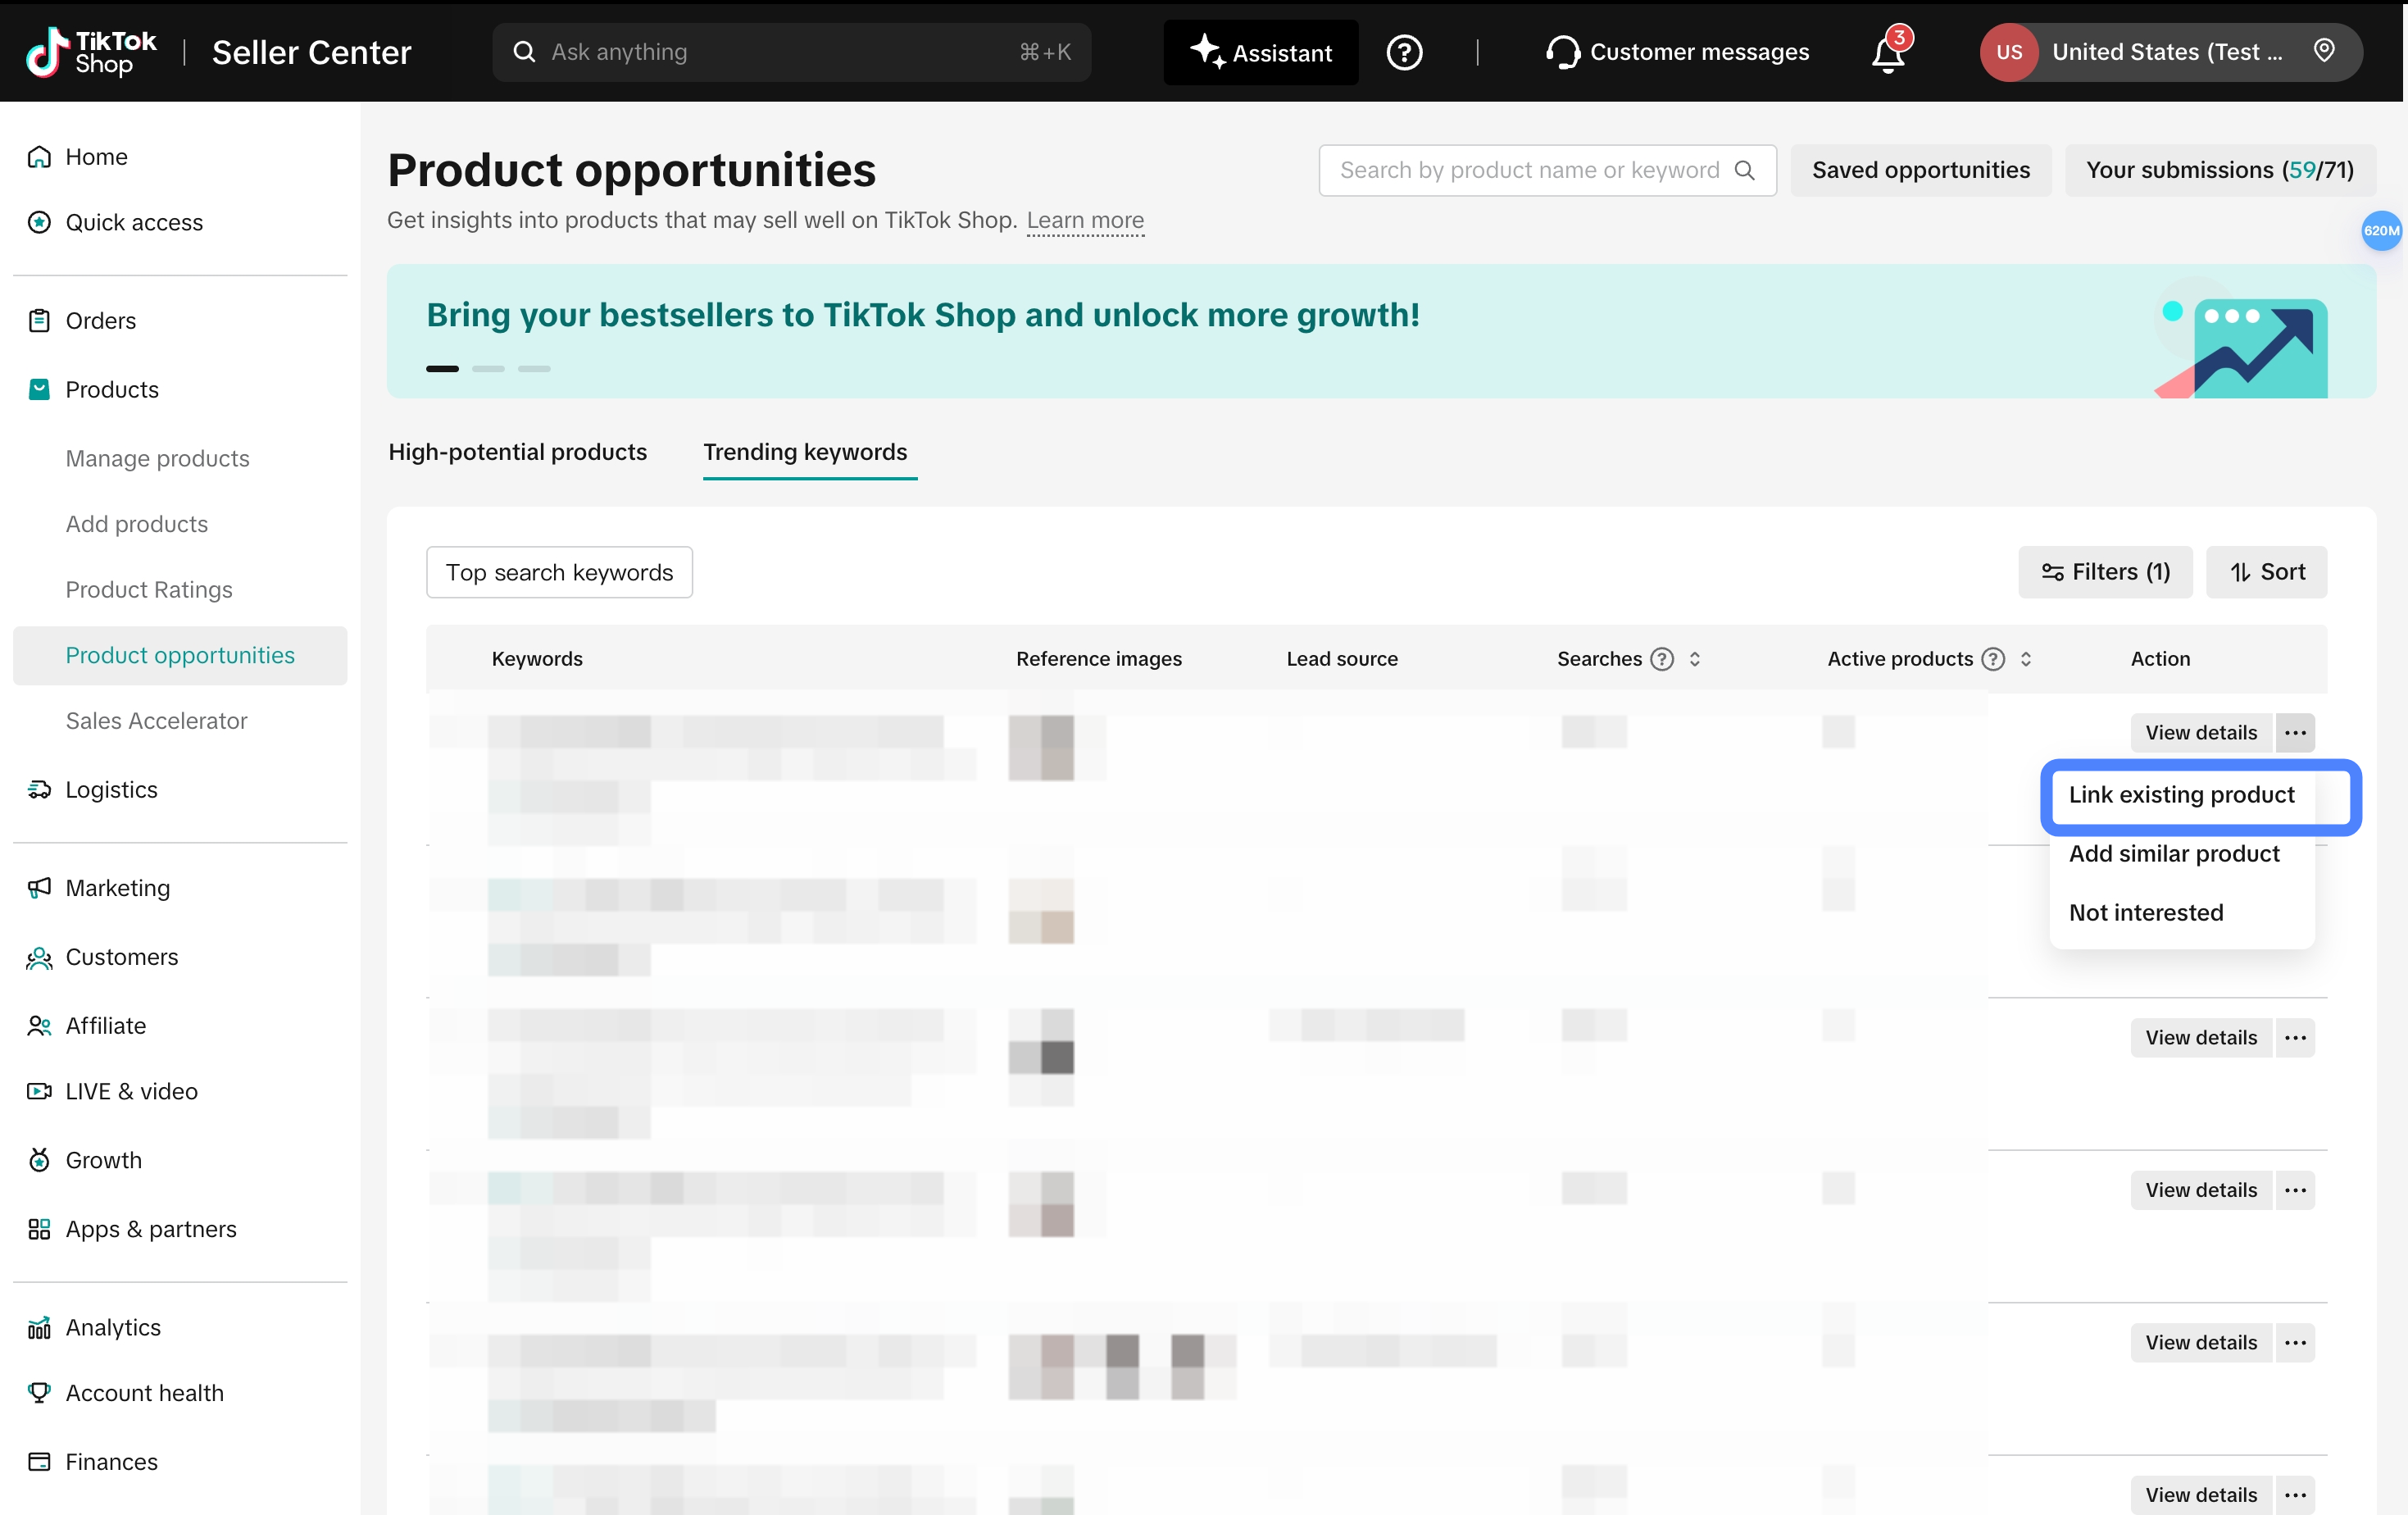Screen dimensions: 2408x1515
Task: Click first row reference image thumbnail
Action: pos(1041,748)
